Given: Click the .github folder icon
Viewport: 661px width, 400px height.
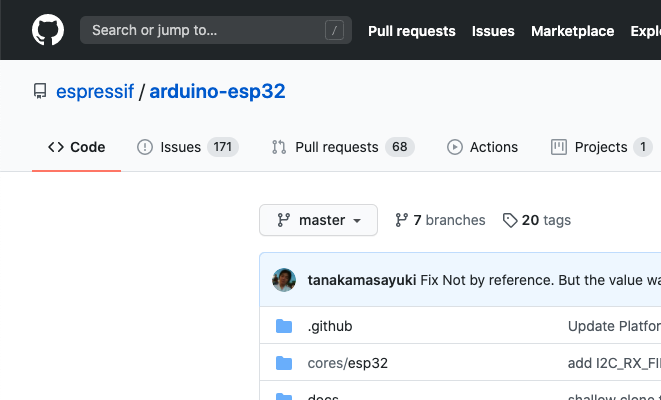Looking at the screenshot, I should click(284, 326).
